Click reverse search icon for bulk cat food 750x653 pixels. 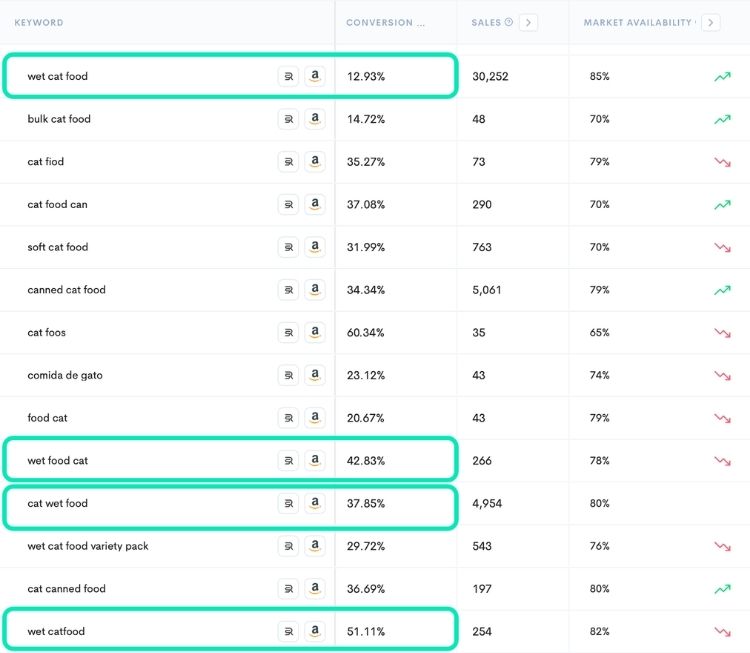(288, 119)
